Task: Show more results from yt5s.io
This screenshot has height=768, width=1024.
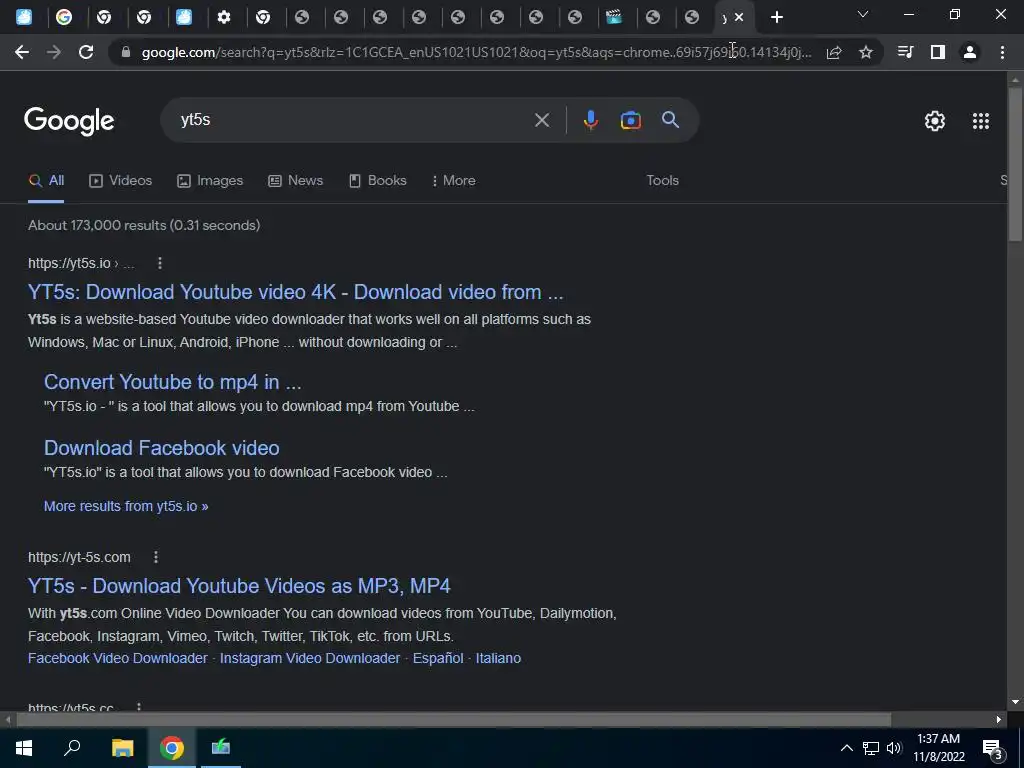Action: coord(126,506)
